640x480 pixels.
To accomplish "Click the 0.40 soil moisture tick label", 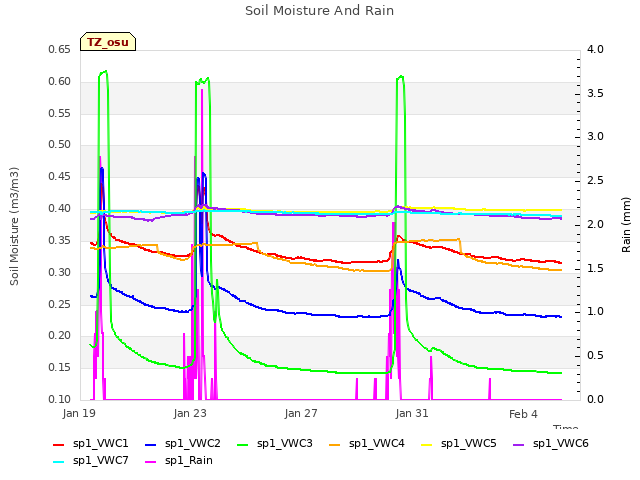I will point(60,209).
